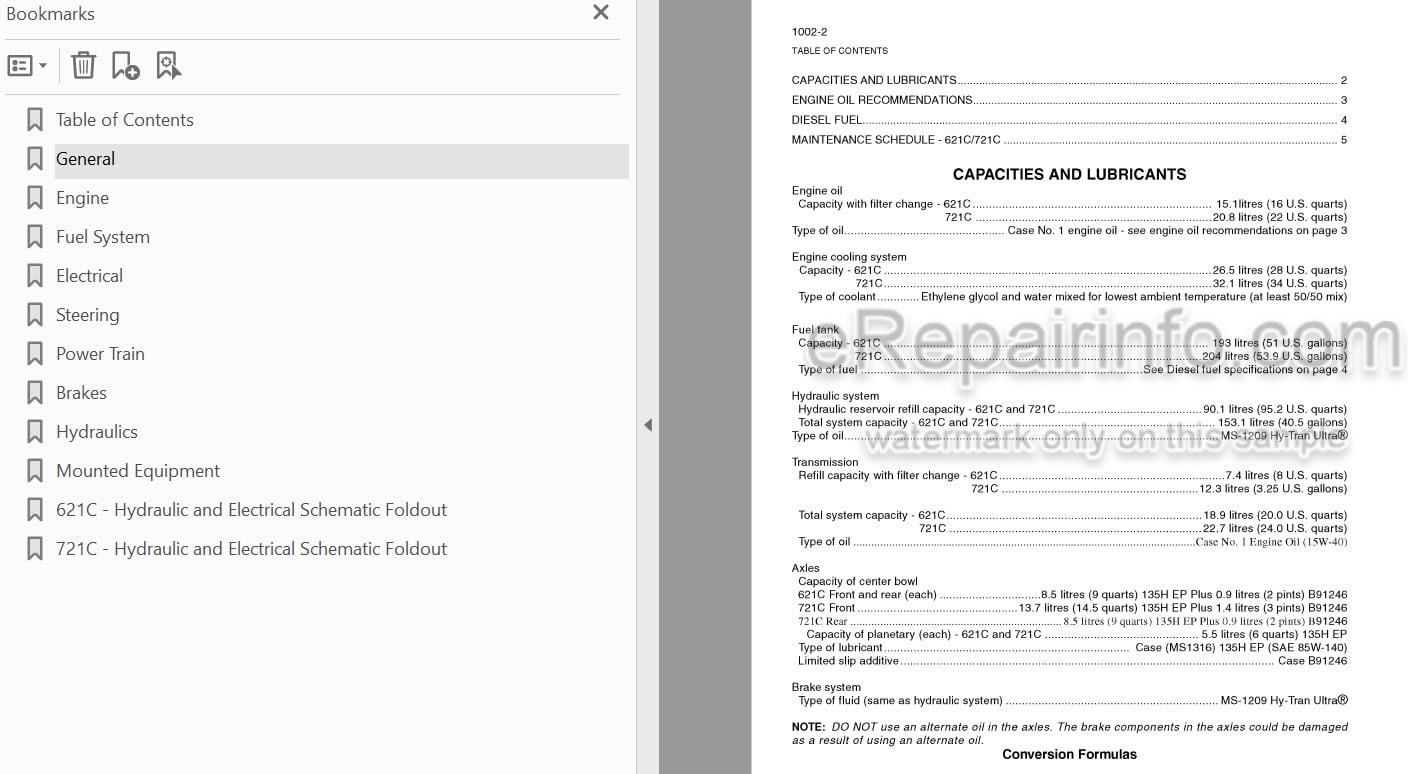Click bookmark icon beside Mounted Equipment
The width and height of the screenshot is (1408, 774).
pyautogui.click(x=35, y=471)
